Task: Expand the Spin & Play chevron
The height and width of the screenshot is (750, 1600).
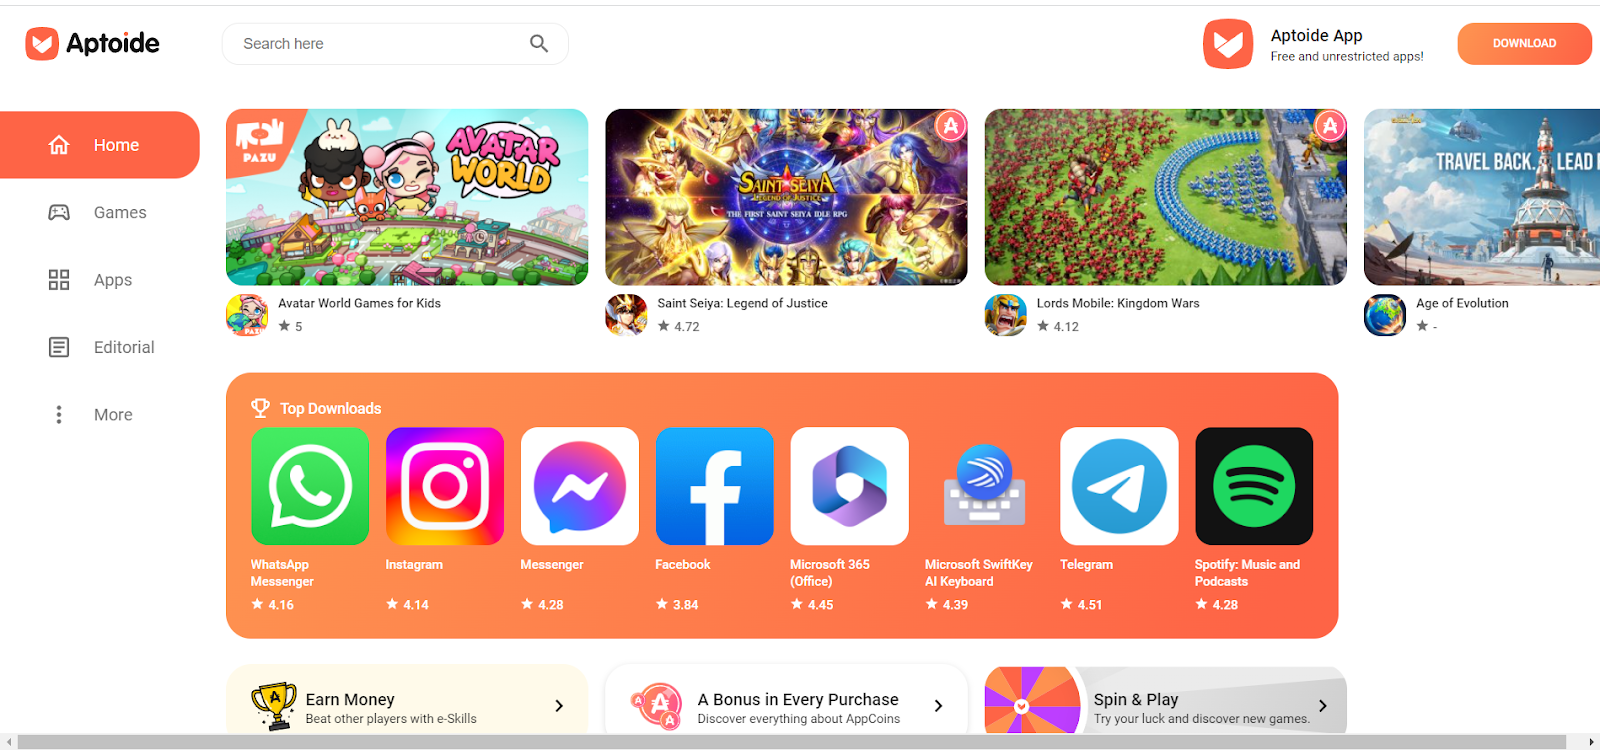Action: [x=1323, y=706]
